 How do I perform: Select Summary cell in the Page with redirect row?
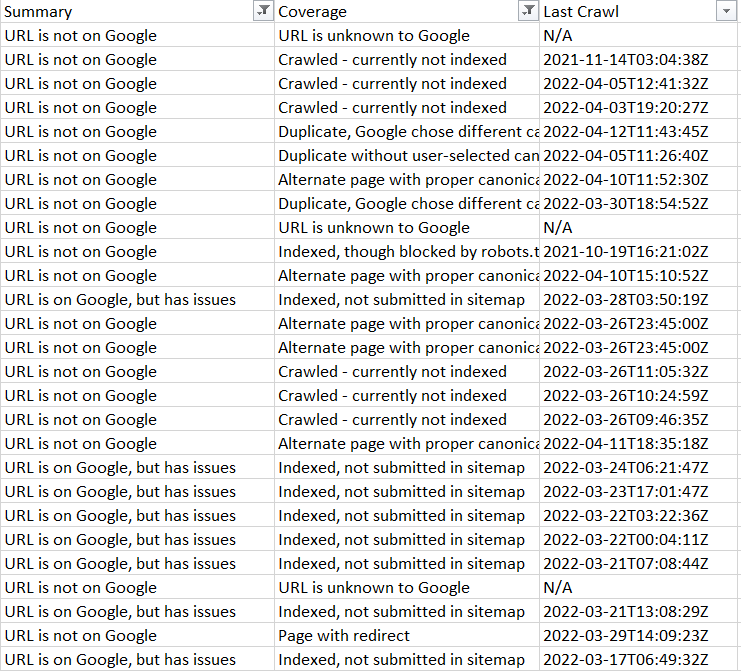[137, 636]
